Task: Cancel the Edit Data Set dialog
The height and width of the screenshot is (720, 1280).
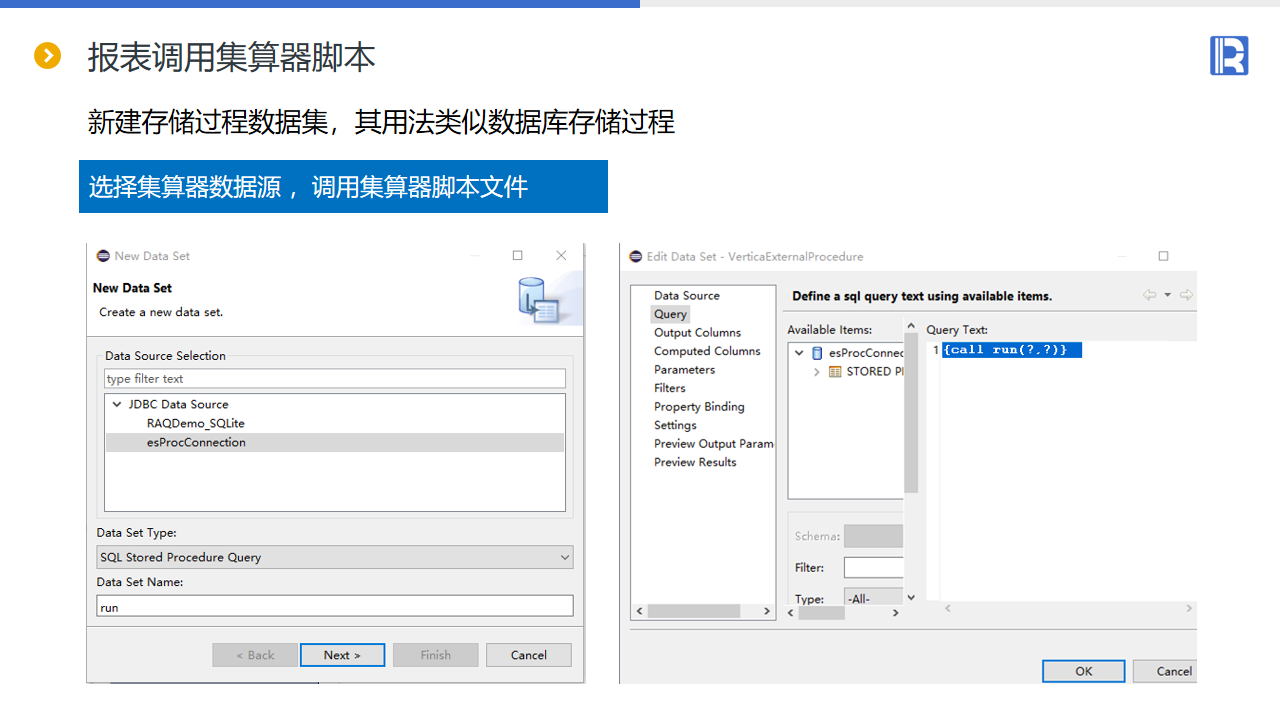Action: (1166, 671)
